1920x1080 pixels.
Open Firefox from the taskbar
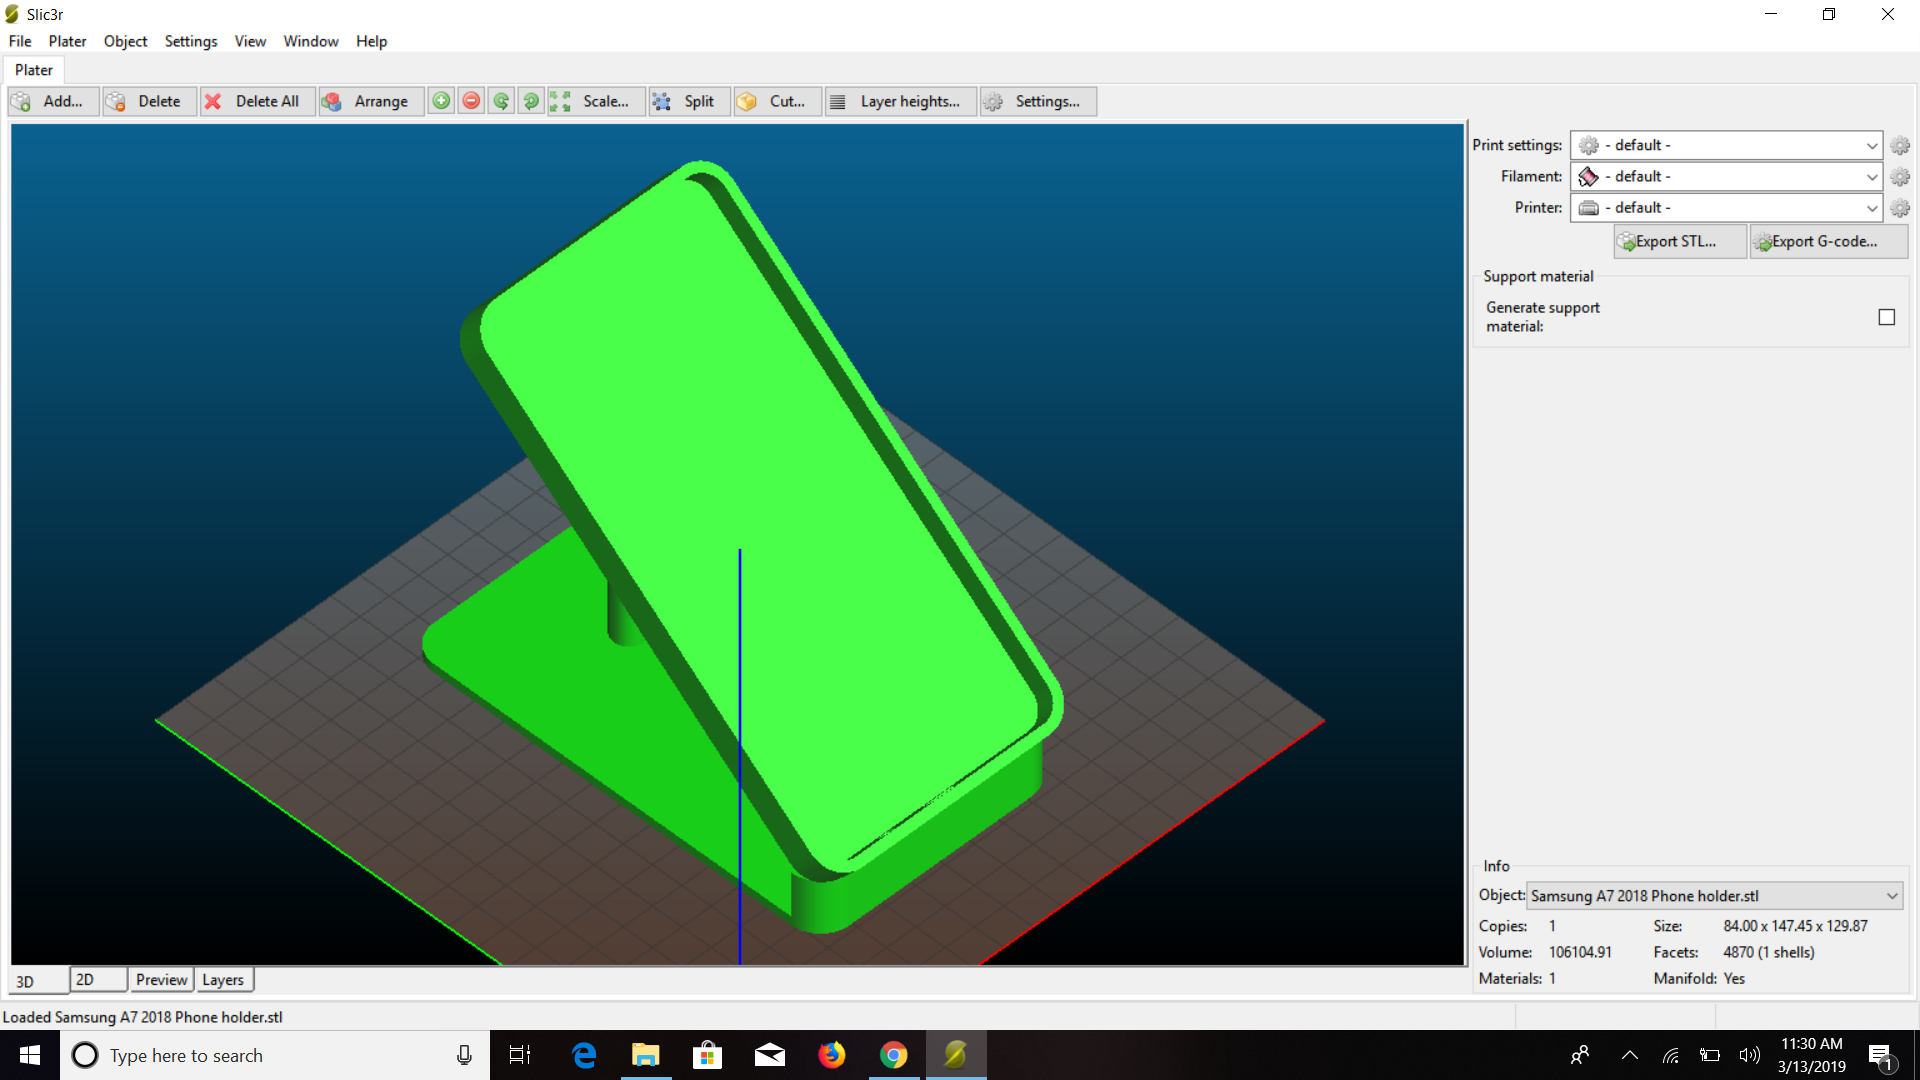pyautogui.click(x=831, y=1055)
